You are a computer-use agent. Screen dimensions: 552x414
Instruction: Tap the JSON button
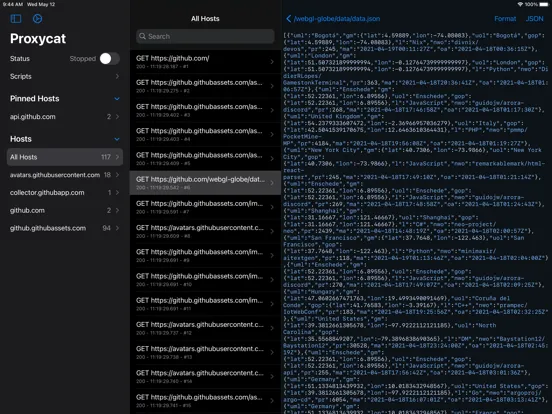click(534, 19)
